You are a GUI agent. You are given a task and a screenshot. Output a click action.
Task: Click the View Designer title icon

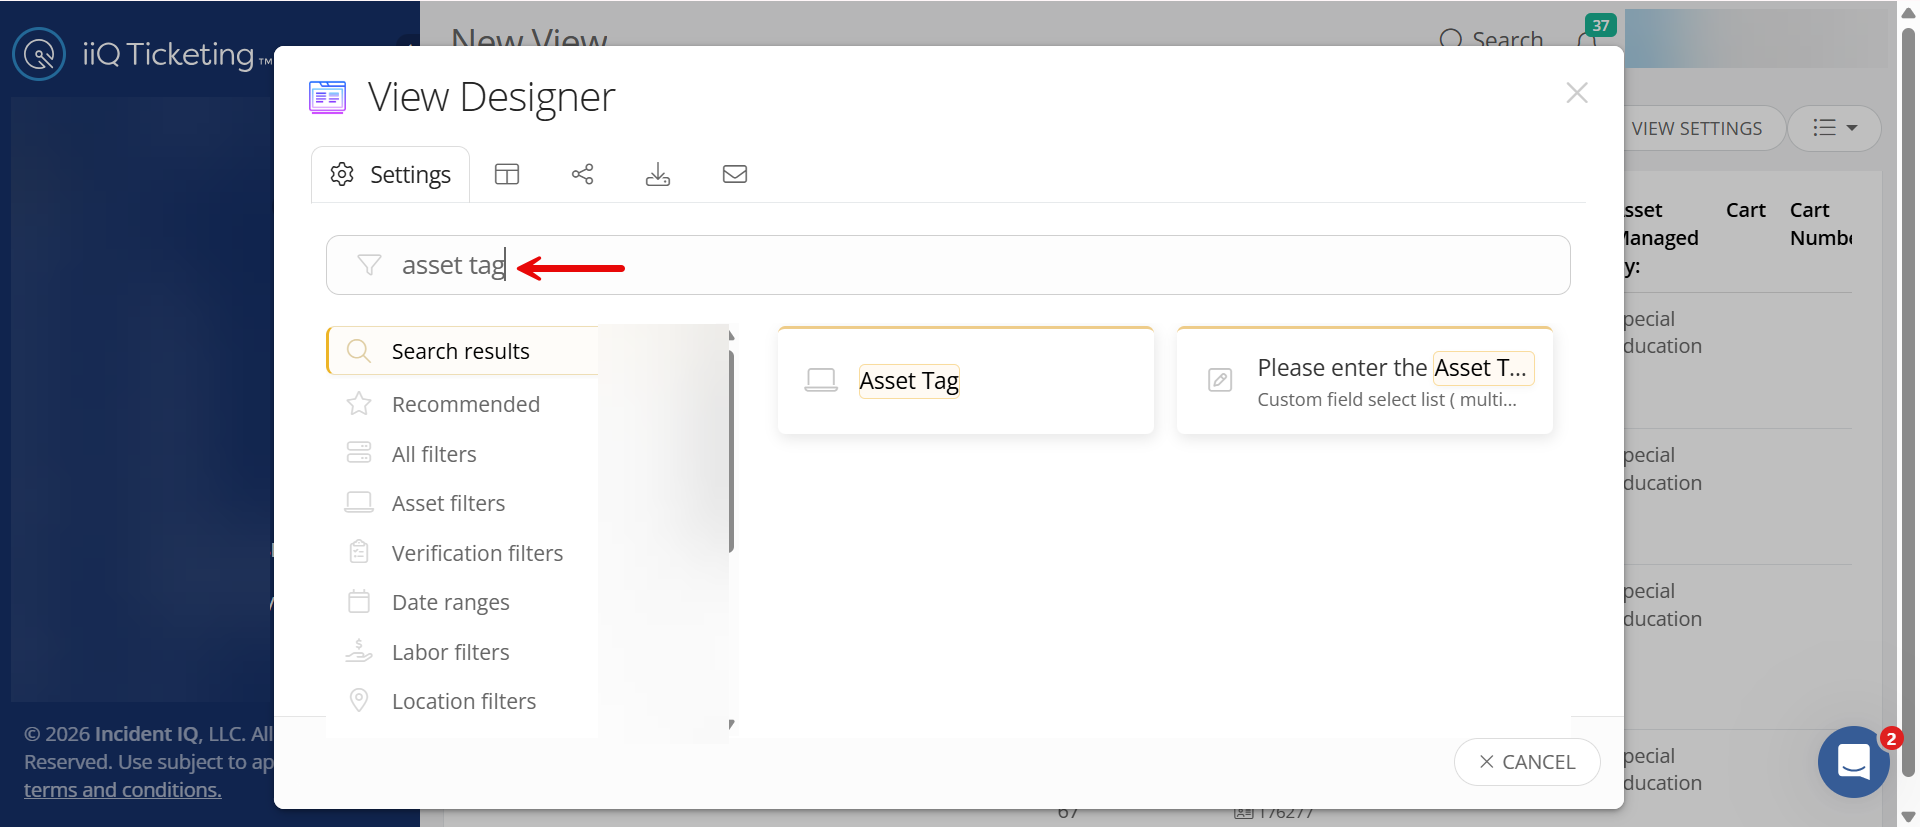click(328, 97)
